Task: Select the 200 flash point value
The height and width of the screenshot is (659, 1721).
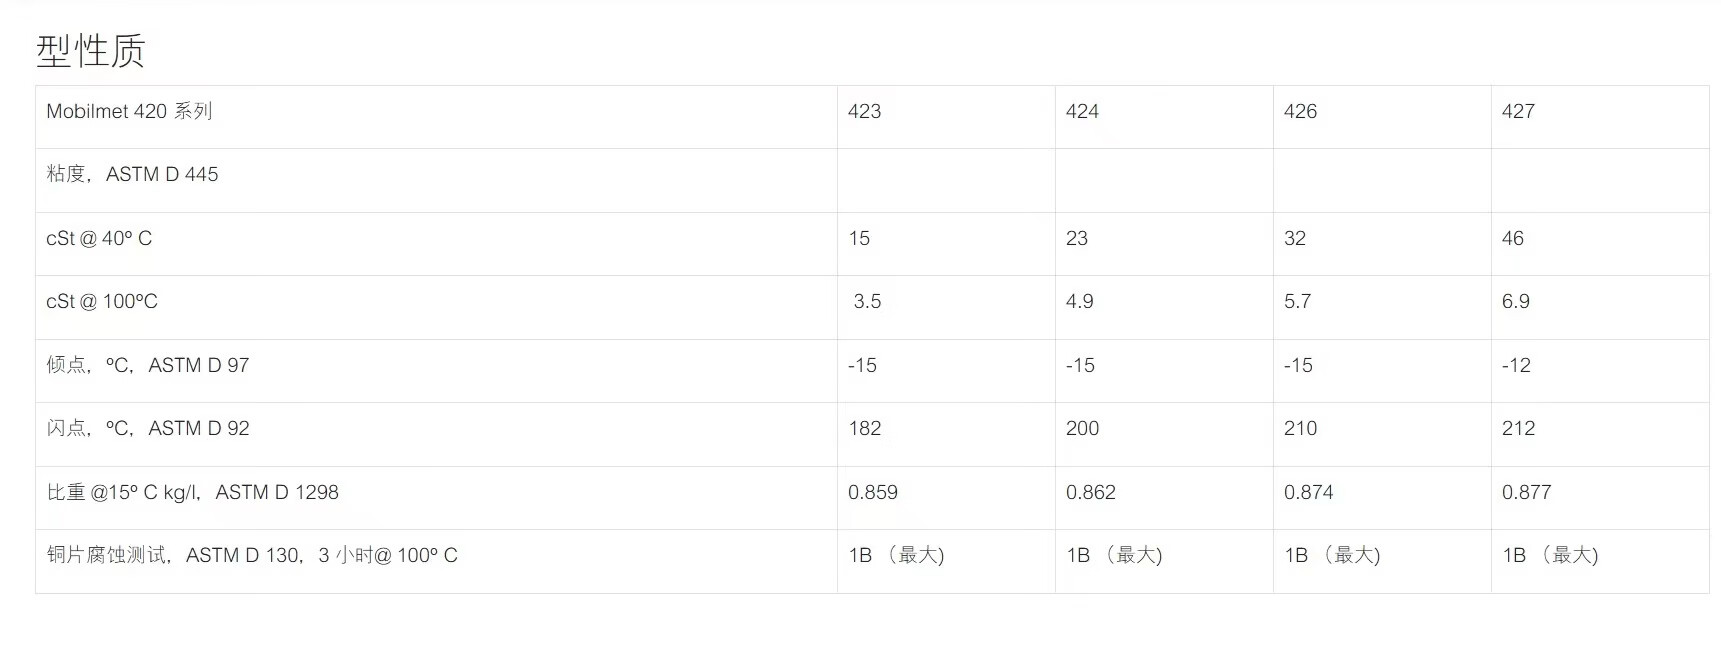Action: tap(1082, 428)
